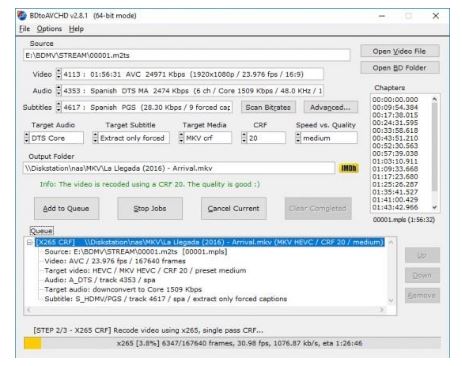Select the Source: E:\BDMV queue detail row

click(136, 252)
